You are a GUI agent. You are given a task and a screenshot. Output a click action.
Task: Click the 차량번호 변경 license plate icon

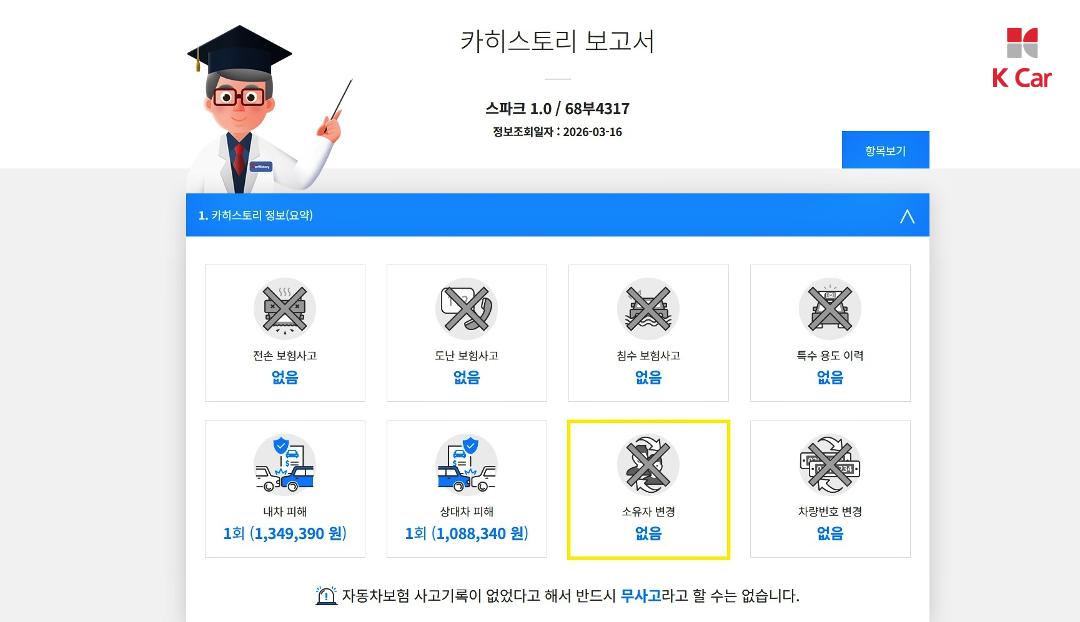830,464
